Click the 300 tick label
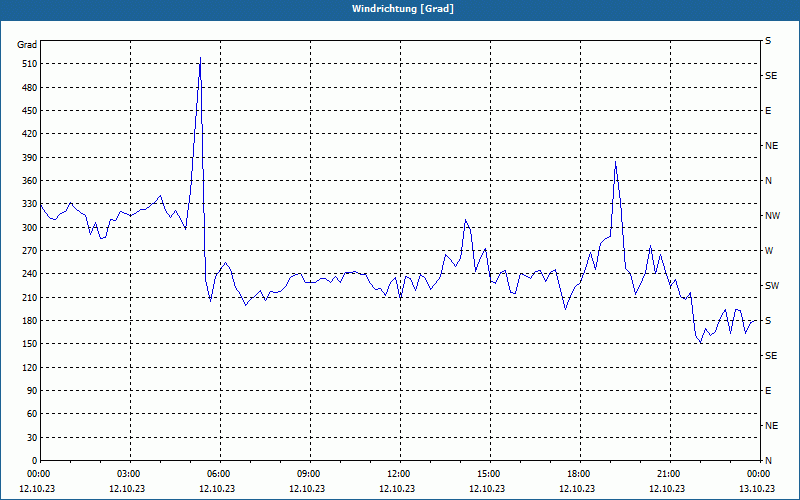The height and width of the screenshot is (500, 800). click(29, 228)
